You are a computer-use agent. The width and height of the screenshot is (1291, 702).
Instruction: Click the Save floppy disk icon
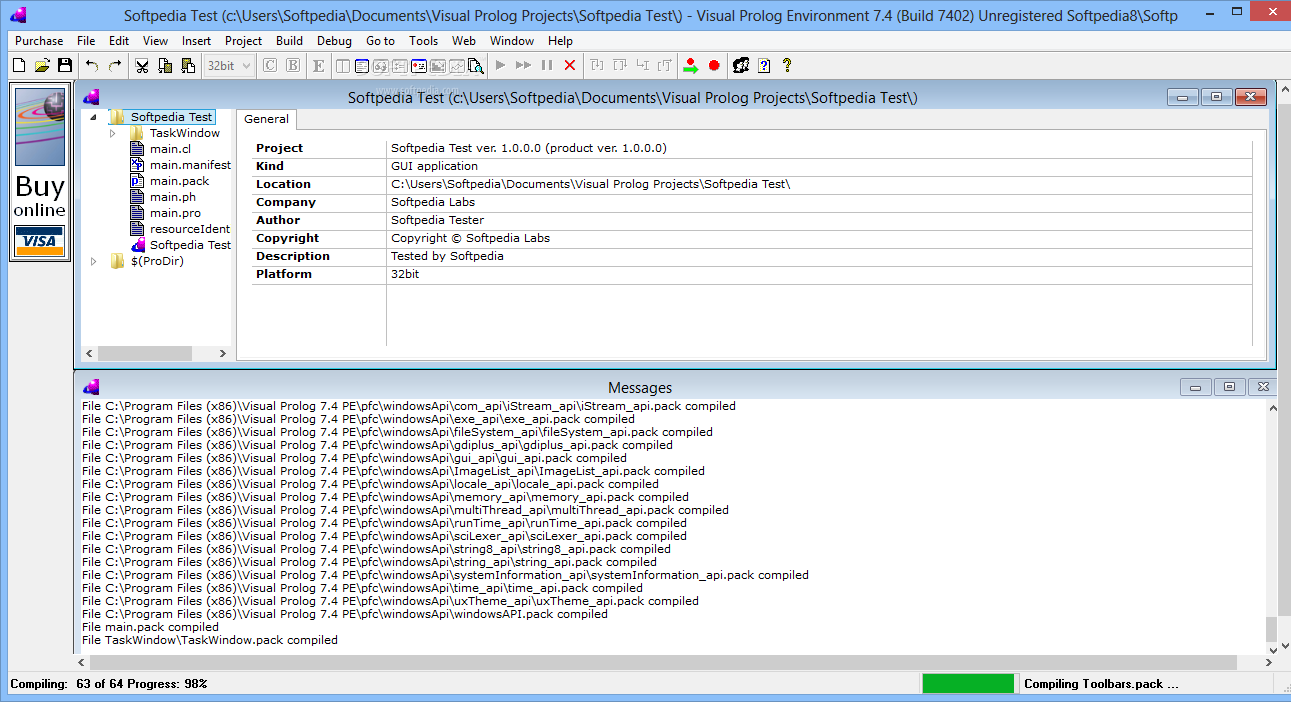click(x=65, y=66)
